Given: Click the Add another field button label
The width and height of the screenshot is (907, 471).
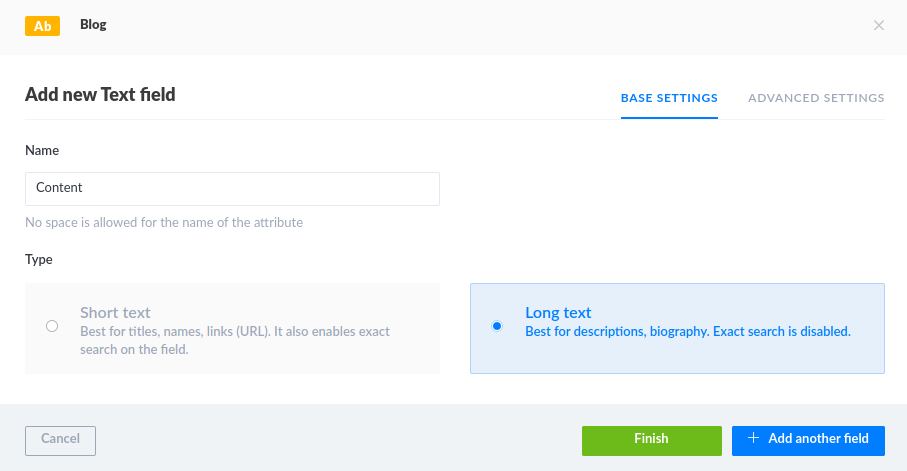Looking at the screenshot, I should click(x=818, y=439).
